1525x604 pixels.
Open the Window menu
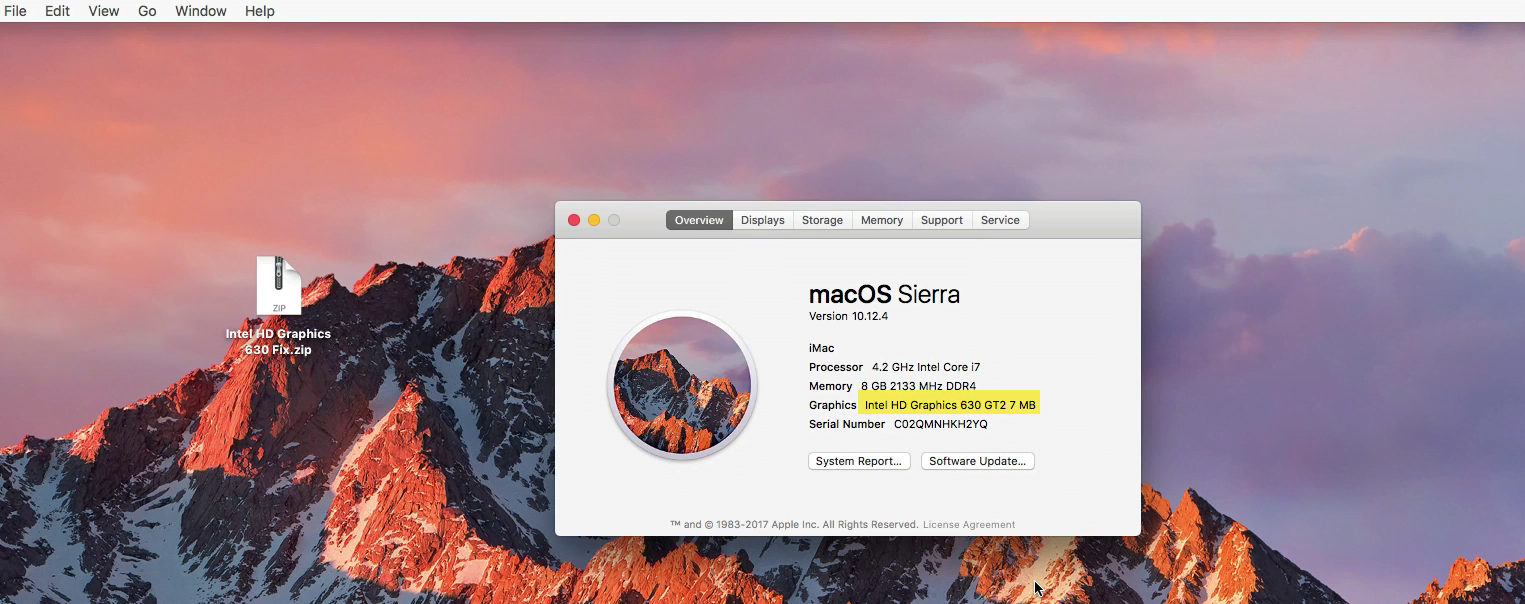[x=201, y=11]
